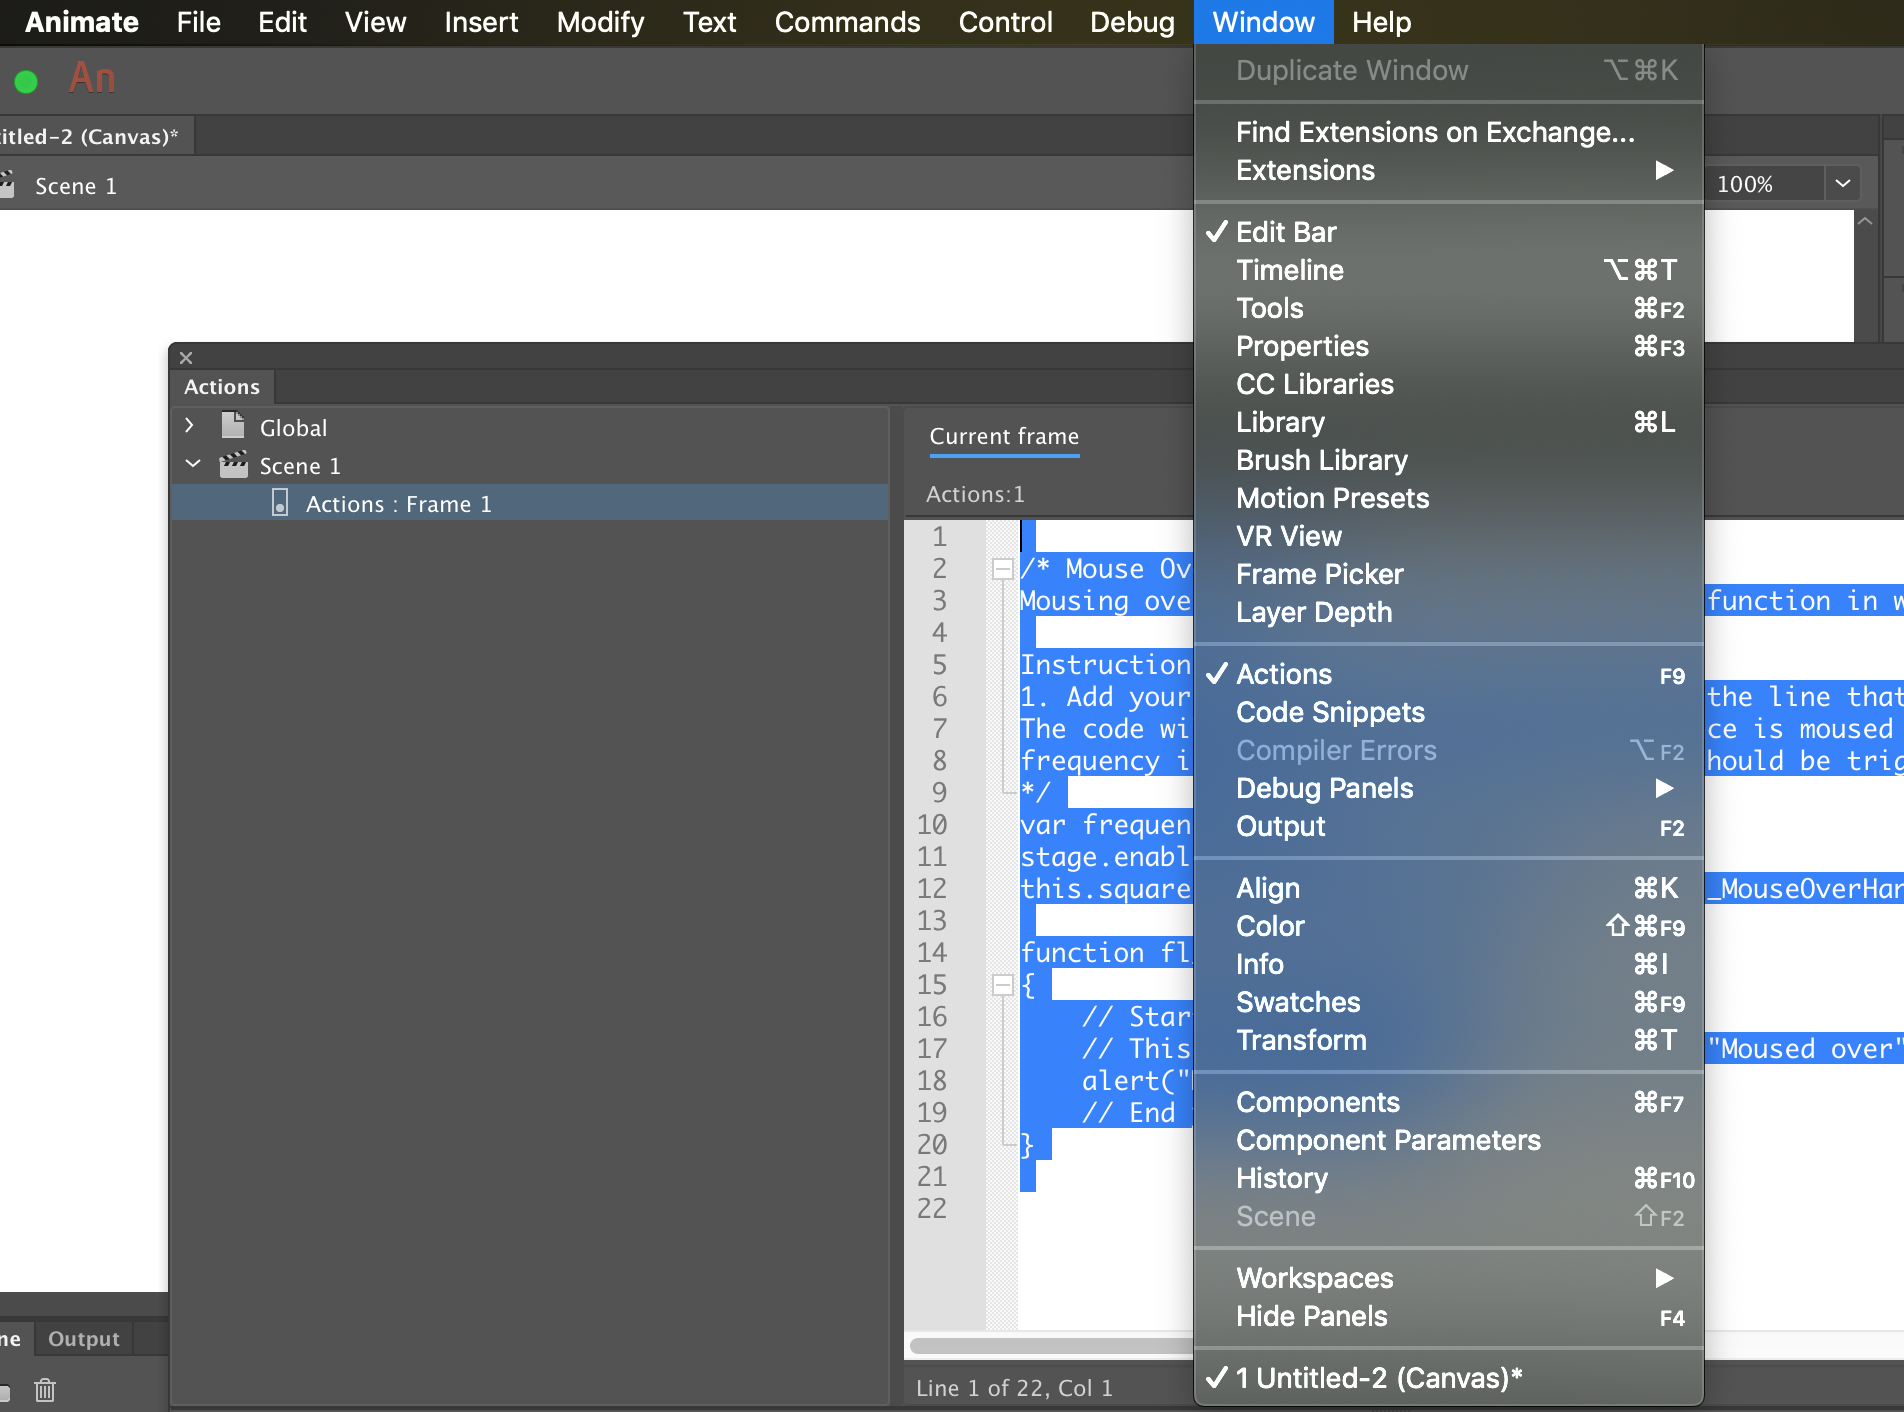Collapse the Scene 1 node in Actions tree
Viewport: 1904px width, 1412px height.
click(x=193, y=464)
